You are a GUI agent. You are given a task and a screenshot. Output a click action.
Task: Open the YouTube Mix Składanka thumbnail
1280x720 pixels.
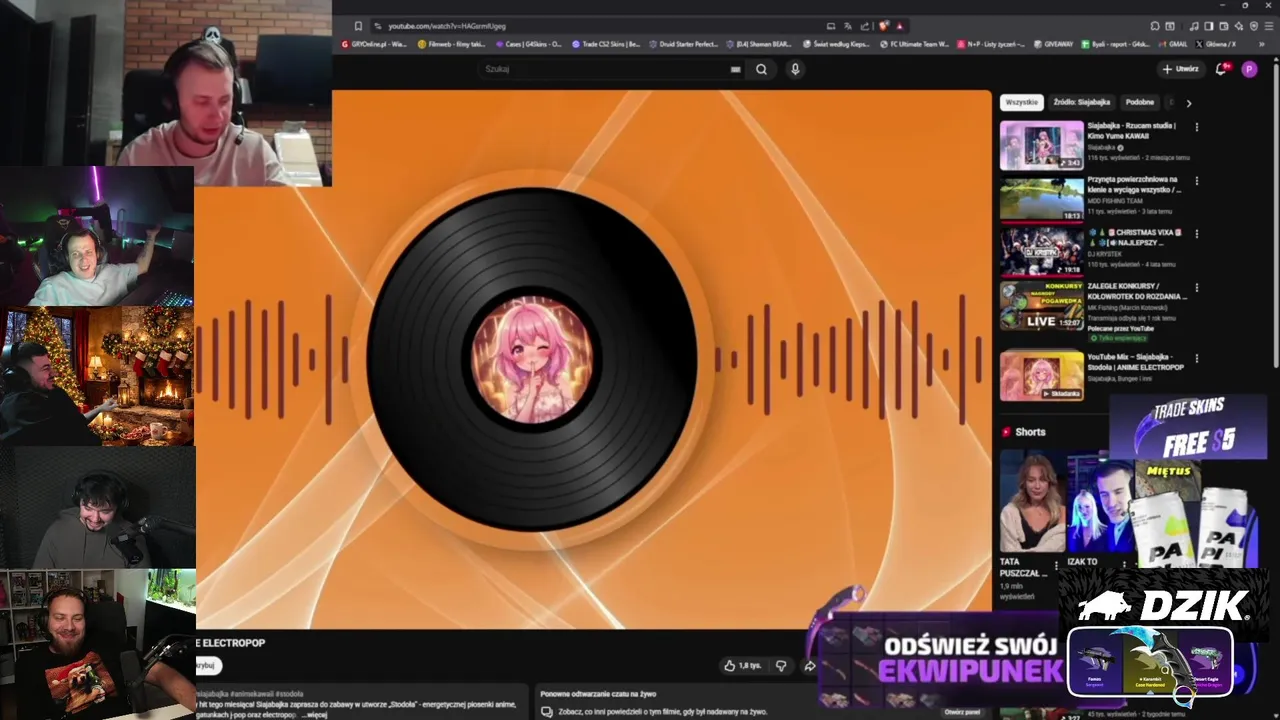click(x=1041, y=376)
